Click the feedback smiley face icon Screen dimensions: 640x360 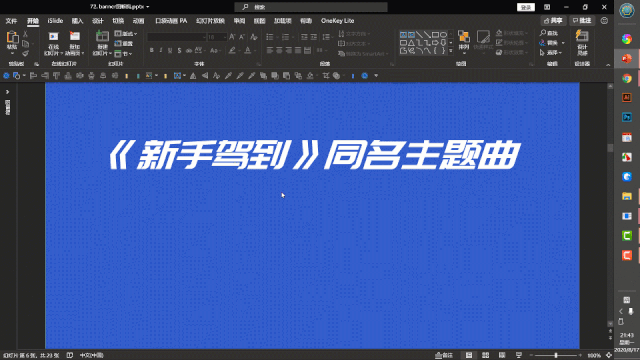pyautogui.click(x=604, y=20)
